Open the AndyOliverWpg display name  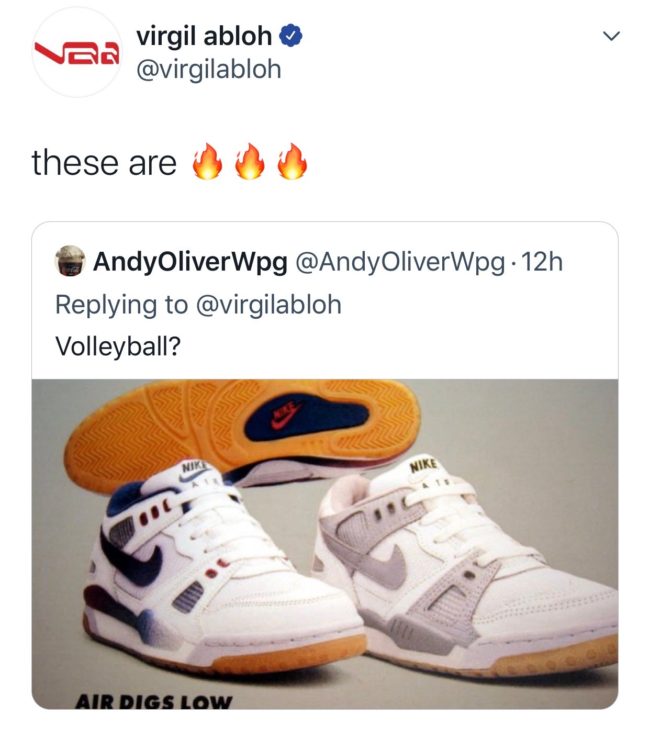[x=190, y=262]
